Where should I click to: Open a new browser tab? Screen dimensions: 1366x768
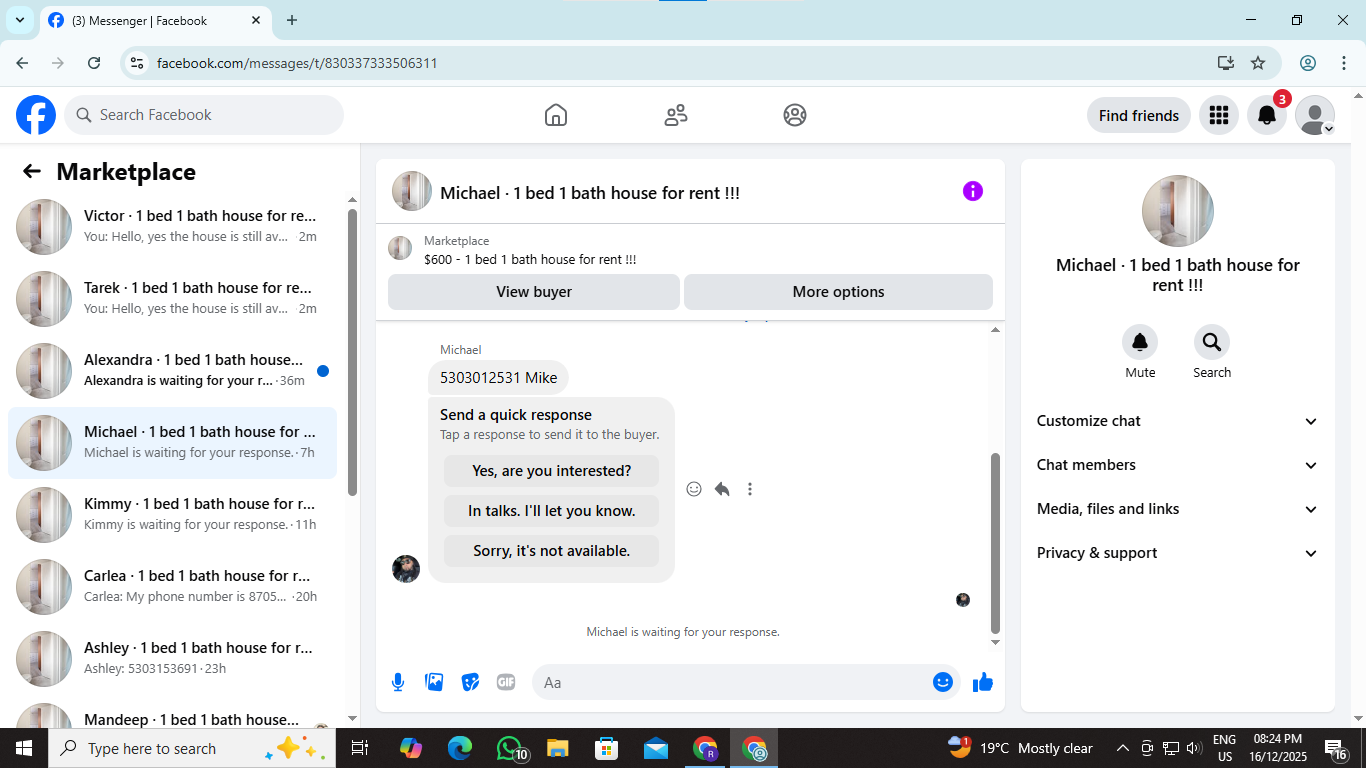292,20
